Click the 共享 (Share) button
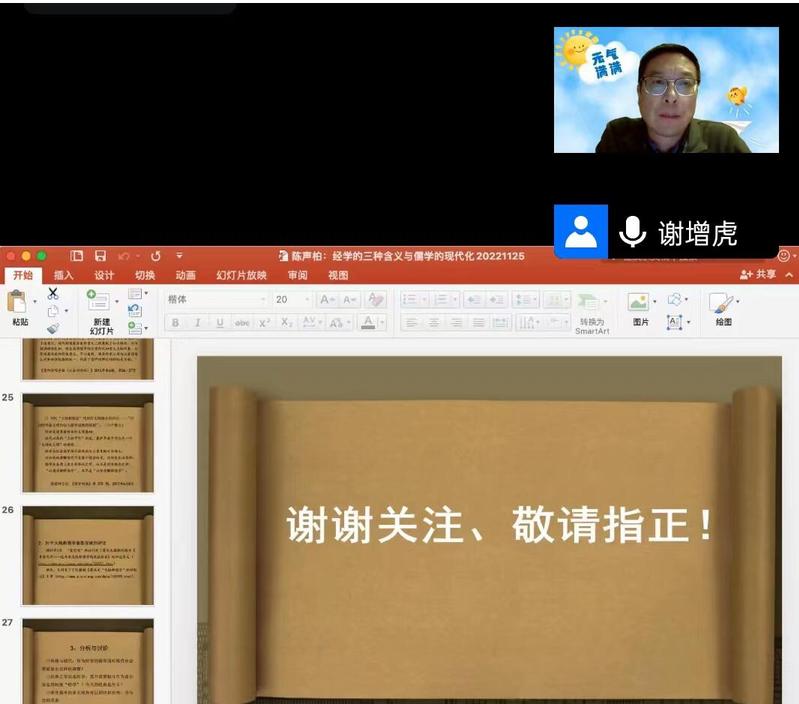This screenshot has height=704, width=799. 759,275
